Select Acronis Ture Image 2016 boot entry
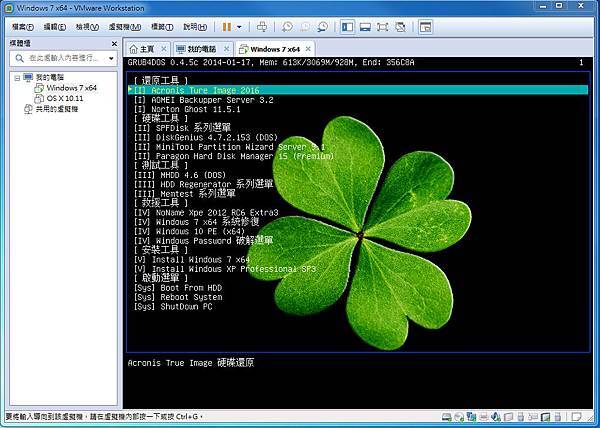The image size is (600, 428). click(358, 90)
